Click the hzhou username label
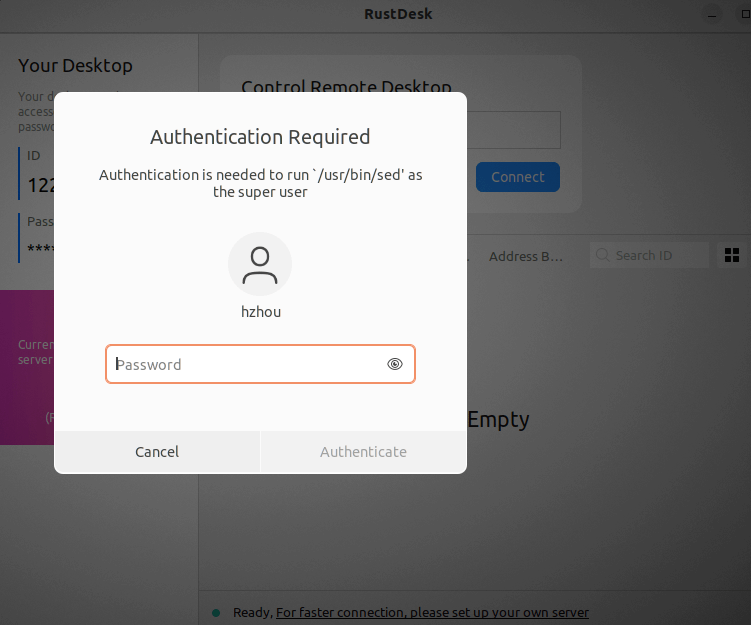The width and height of the screenshot is (751, 625). pyautogui.click(x=261, y=312)
